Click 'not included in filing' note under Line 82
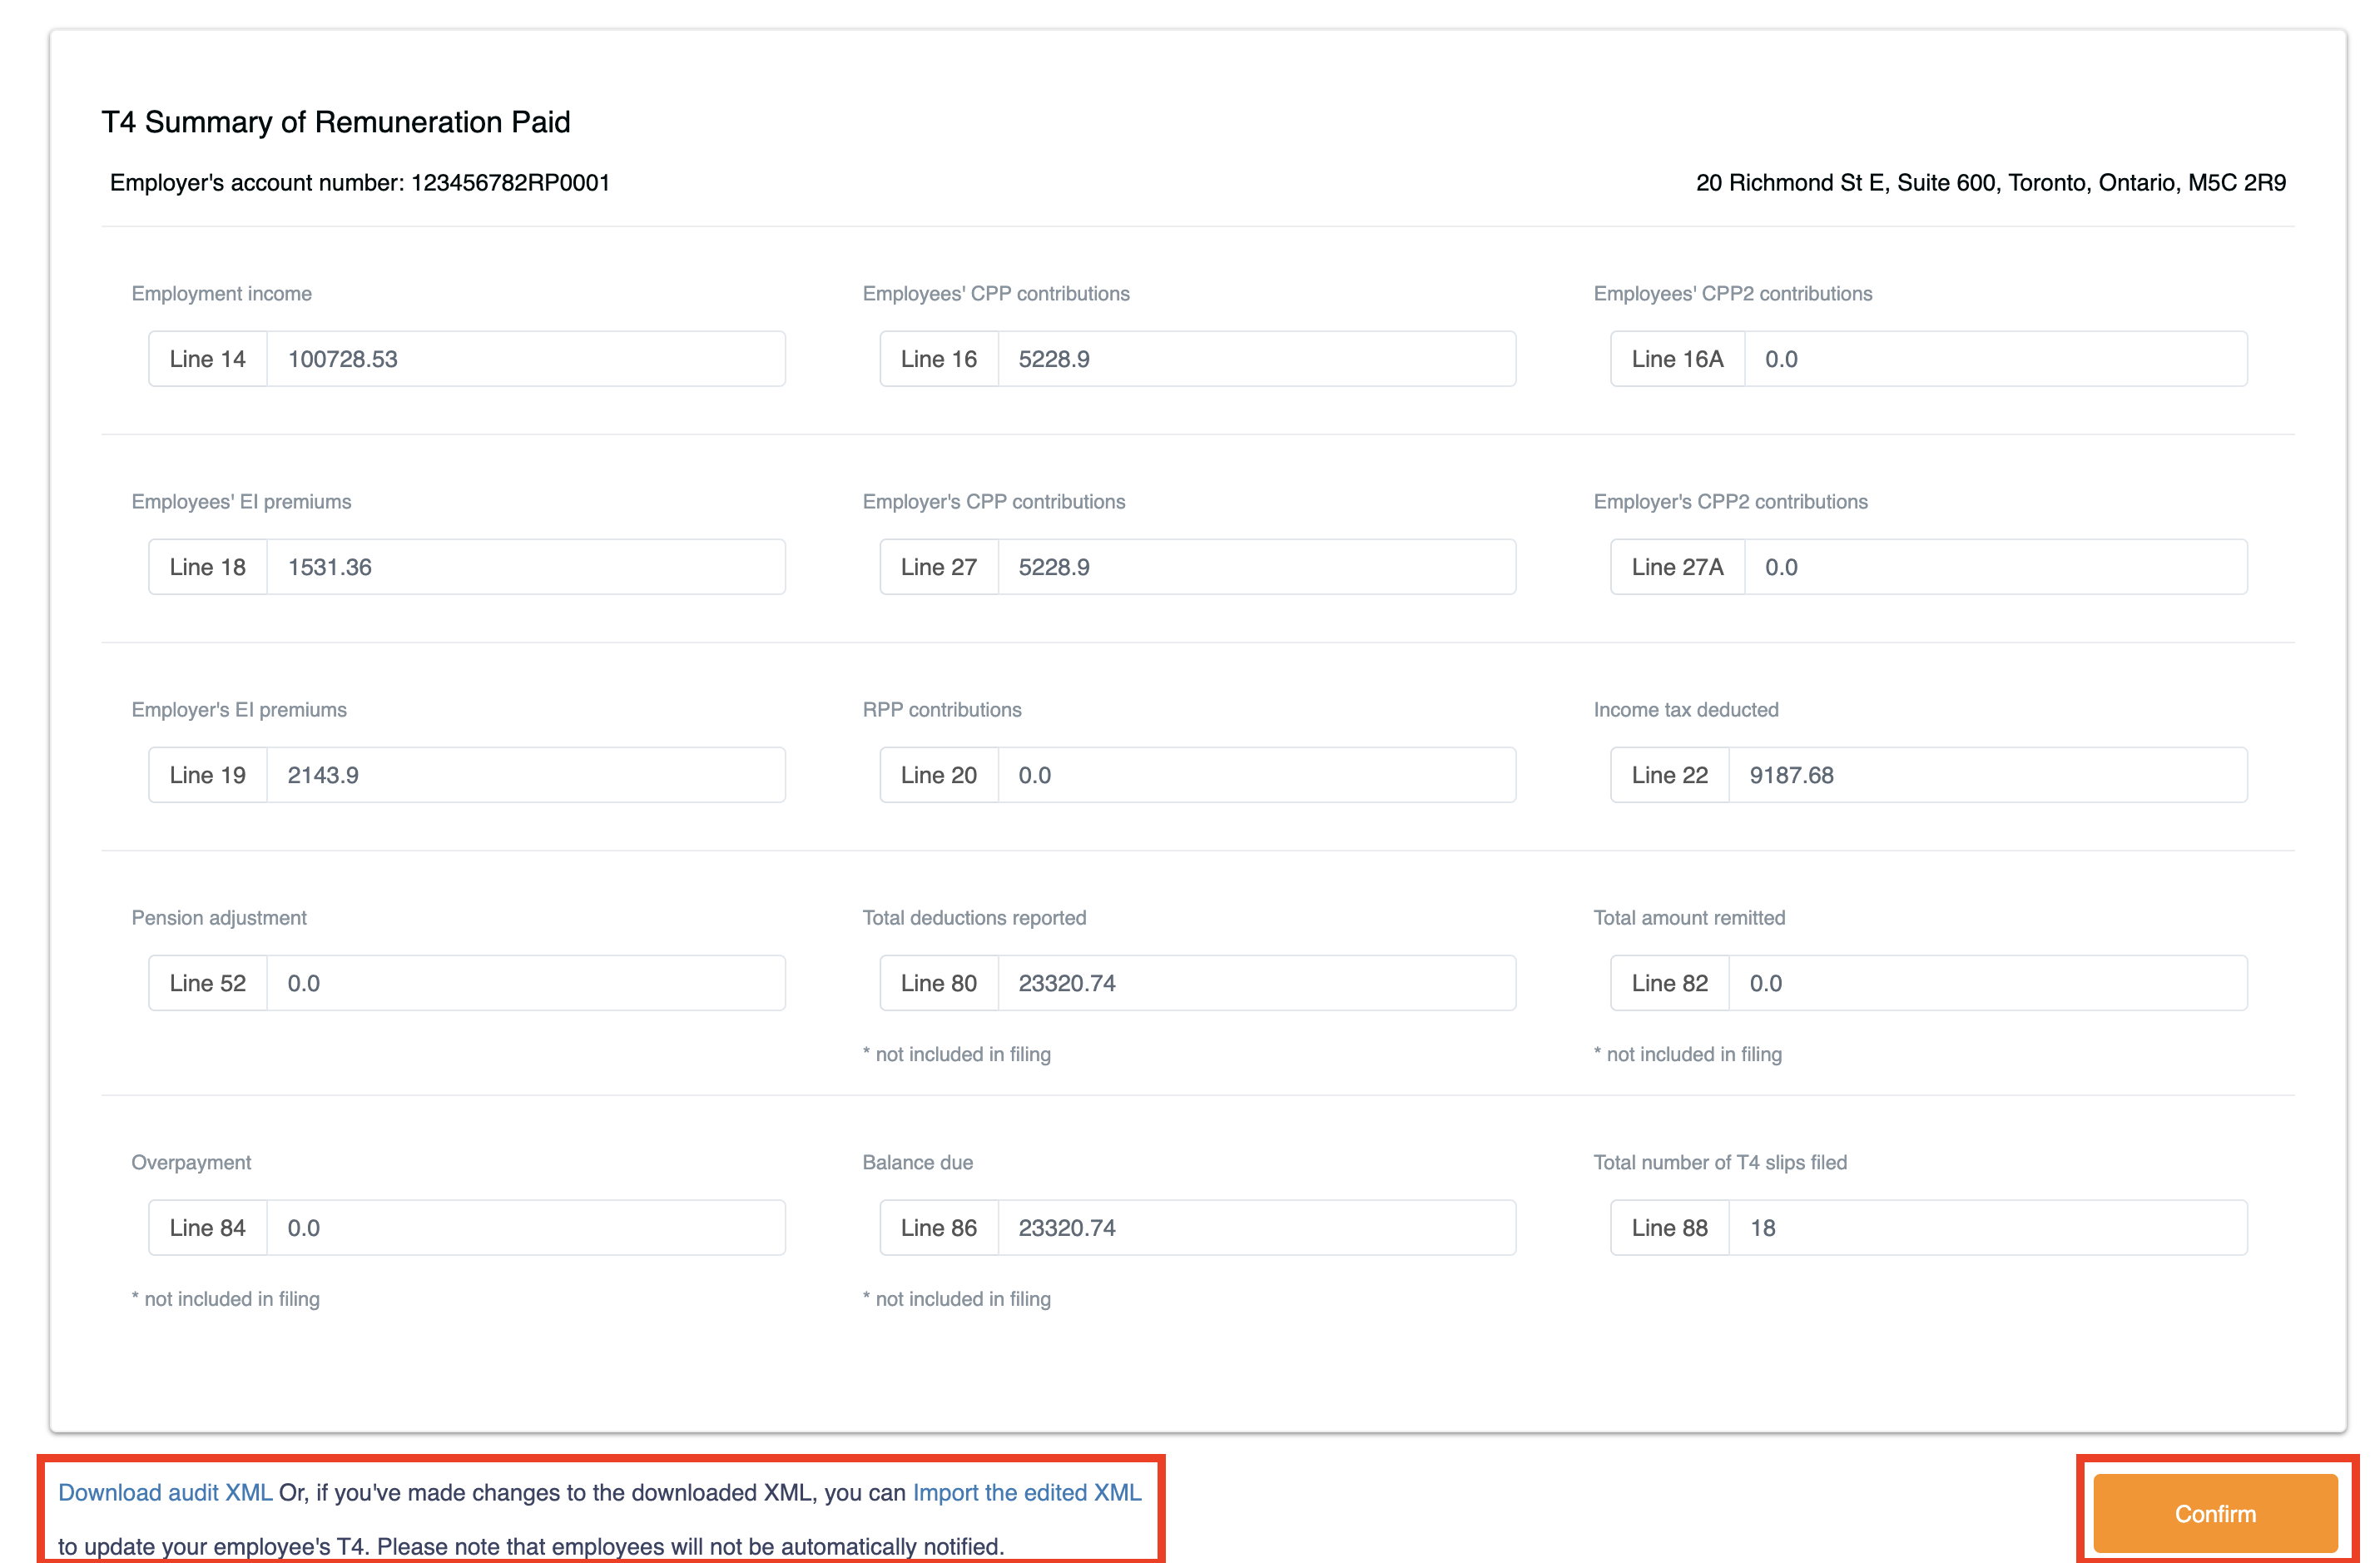Viewport: 2380px width, 1563px height. 1688,1055
